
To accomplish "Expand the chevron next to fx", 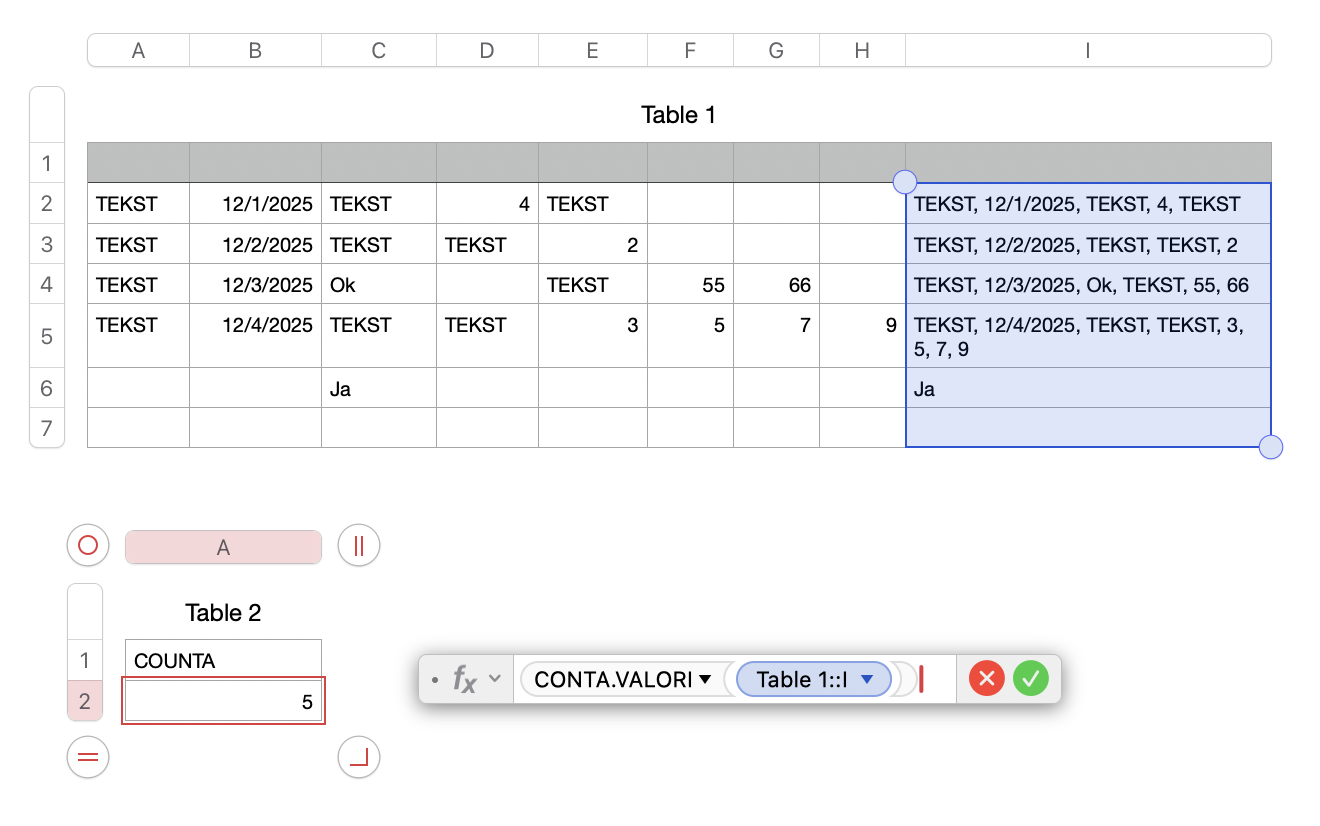I will click(494, 679).
